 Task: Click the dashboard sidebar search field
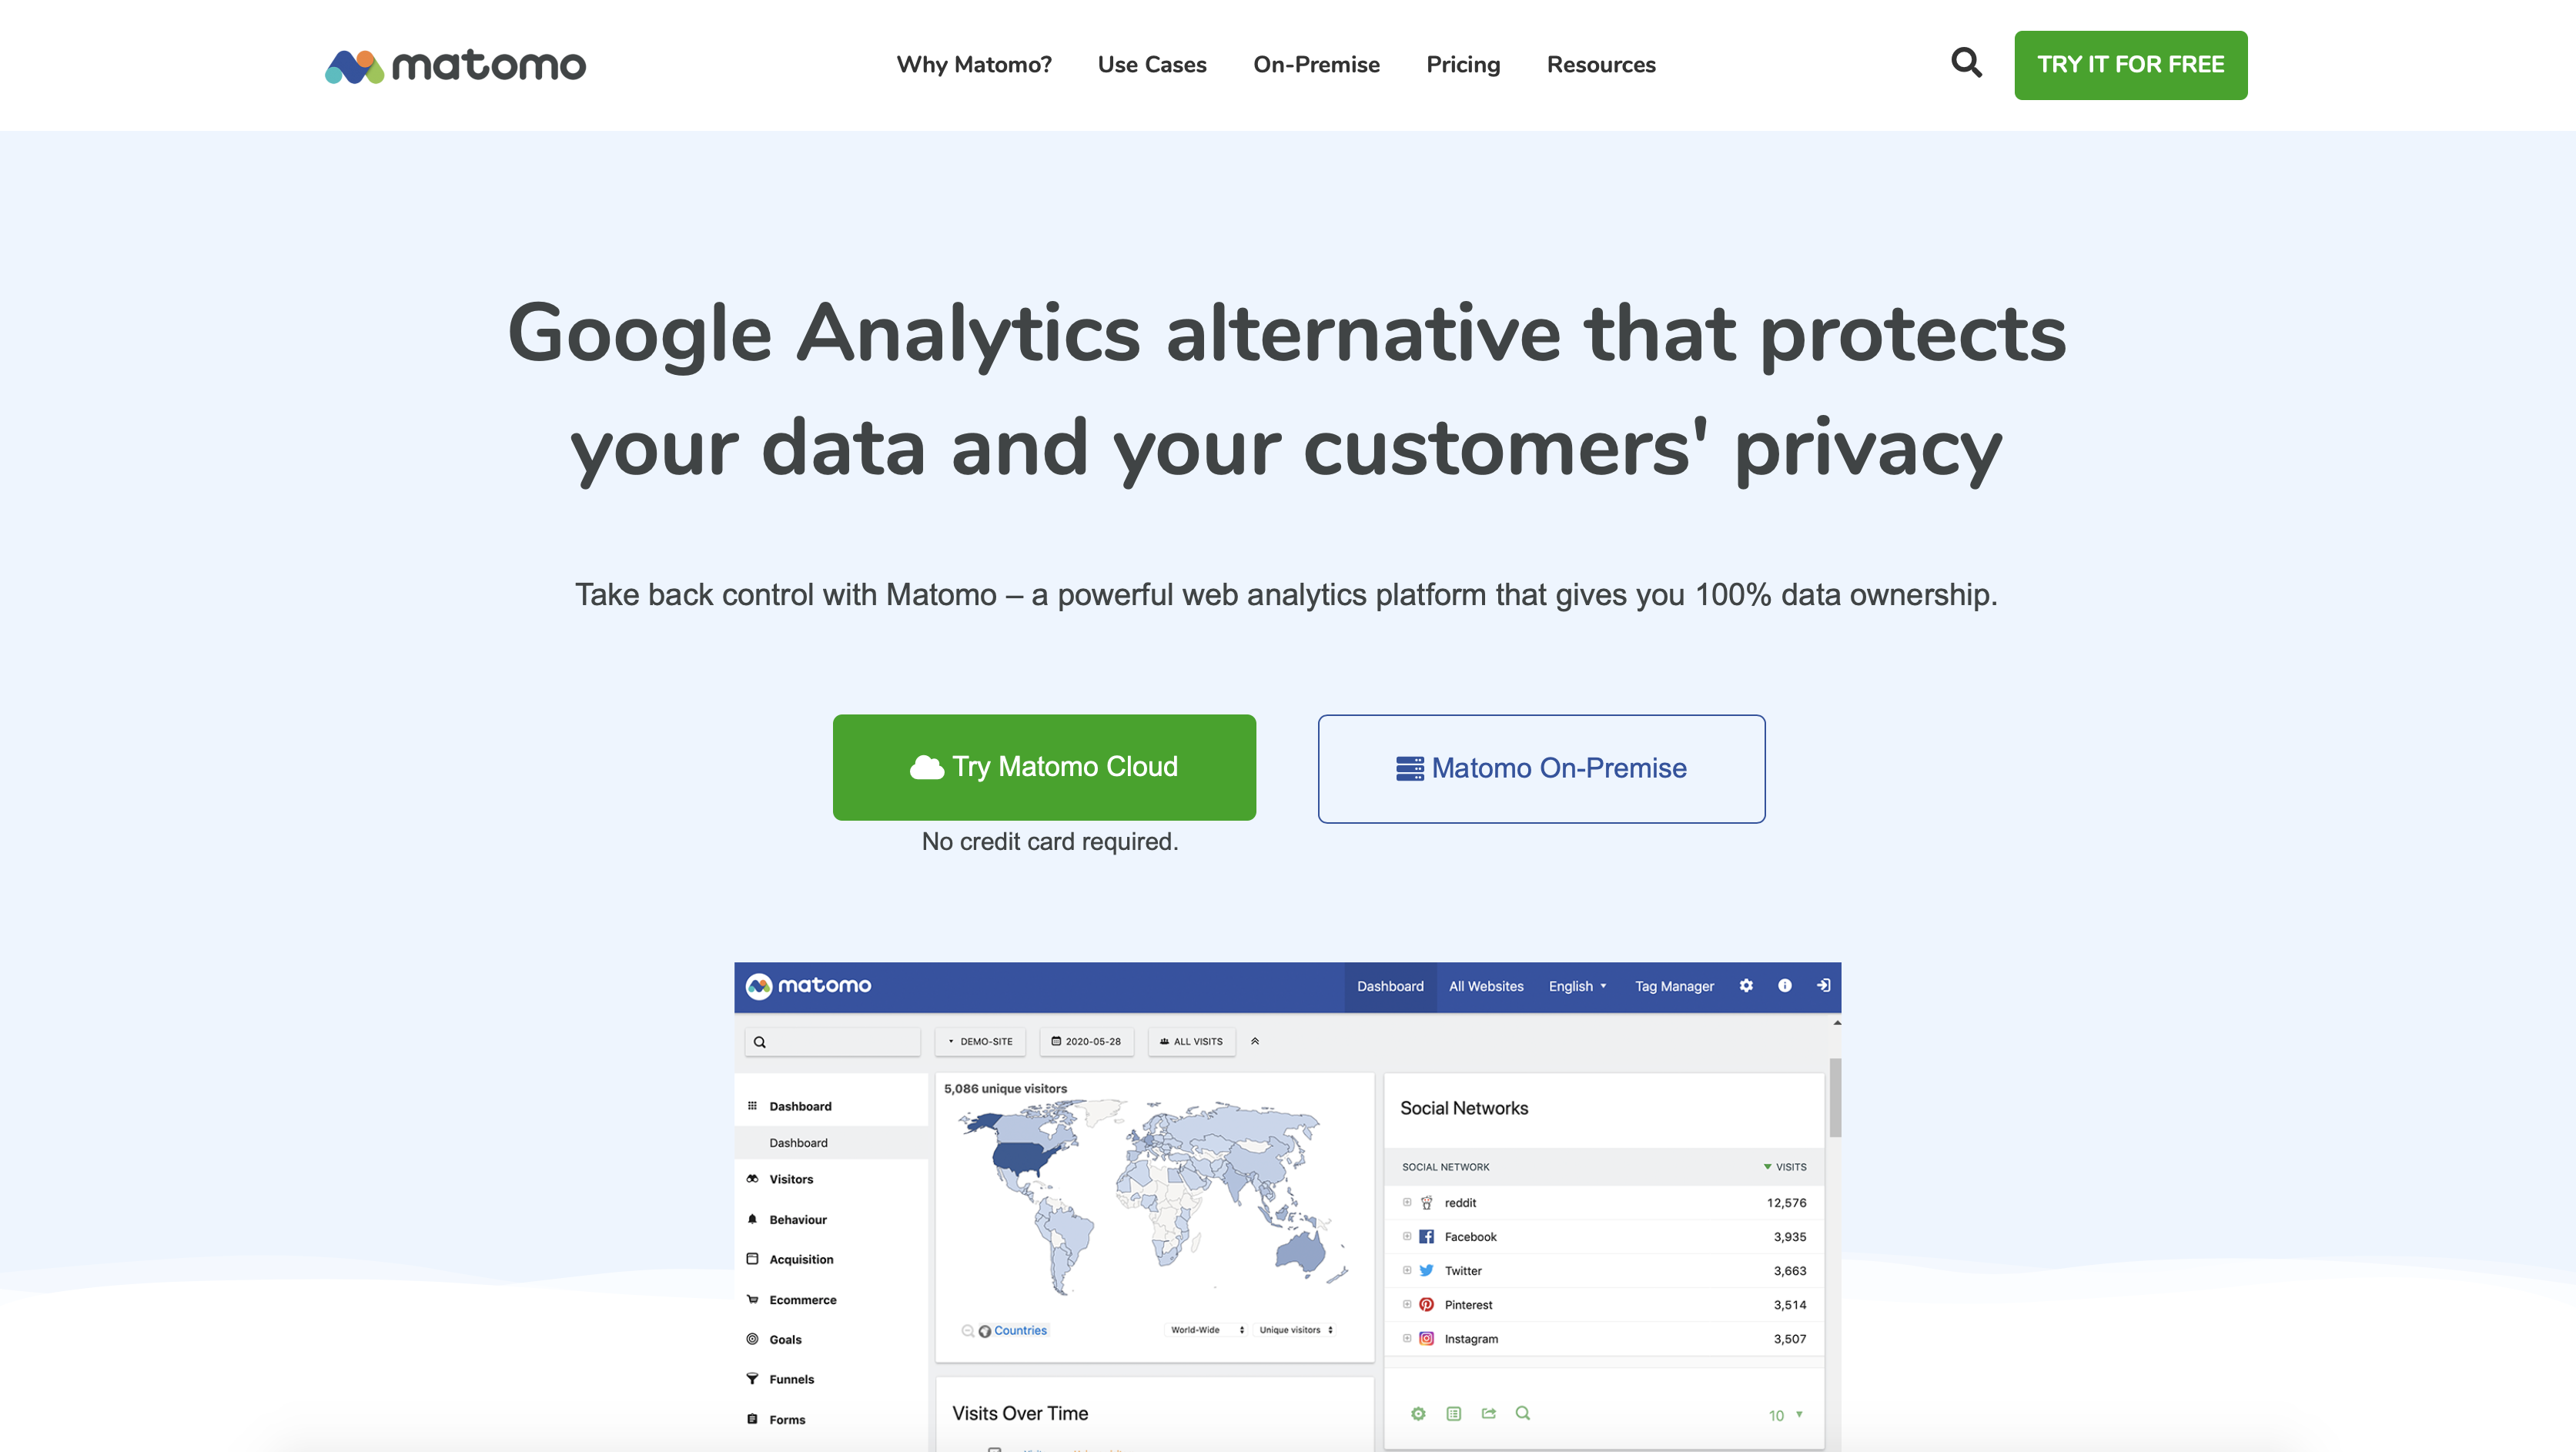pyautogui.click(x=832, y=1041)
